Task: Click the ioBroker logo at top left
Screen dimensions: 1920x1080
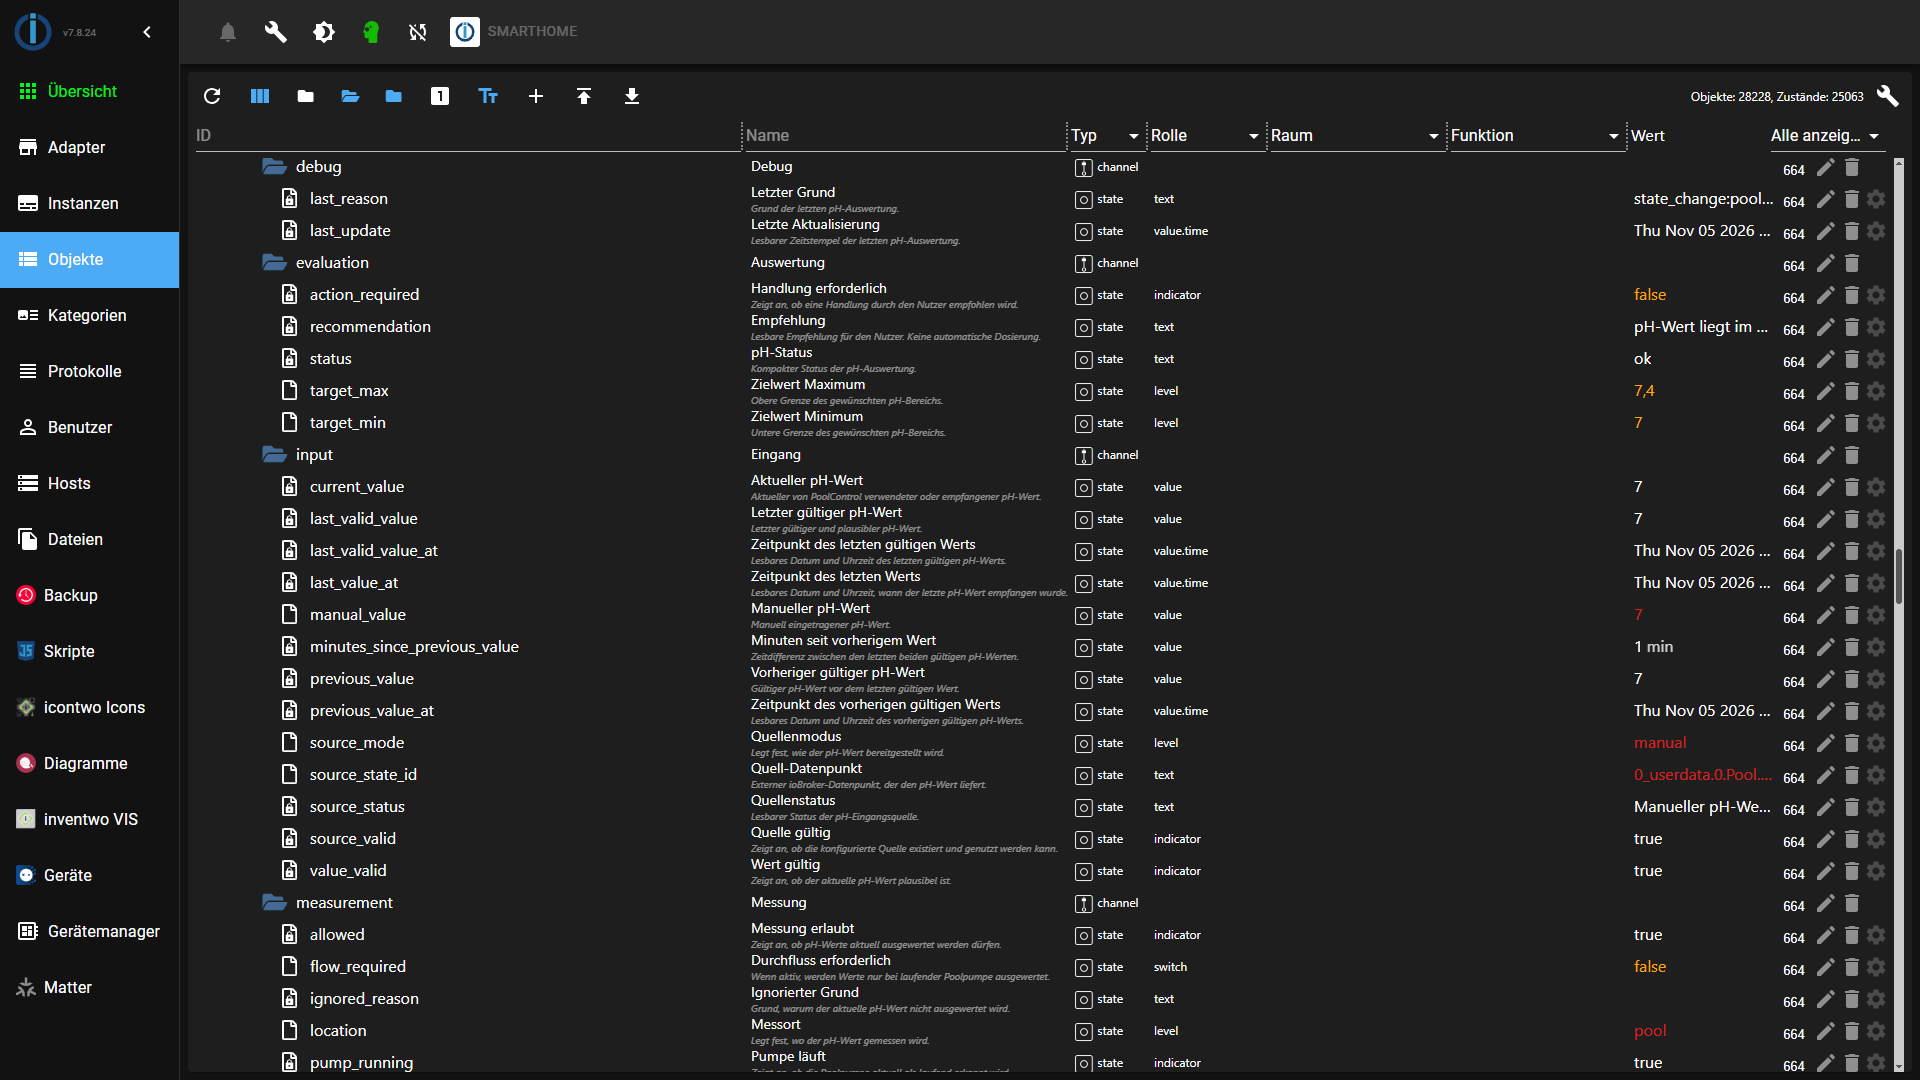Action: coord(33,32)
